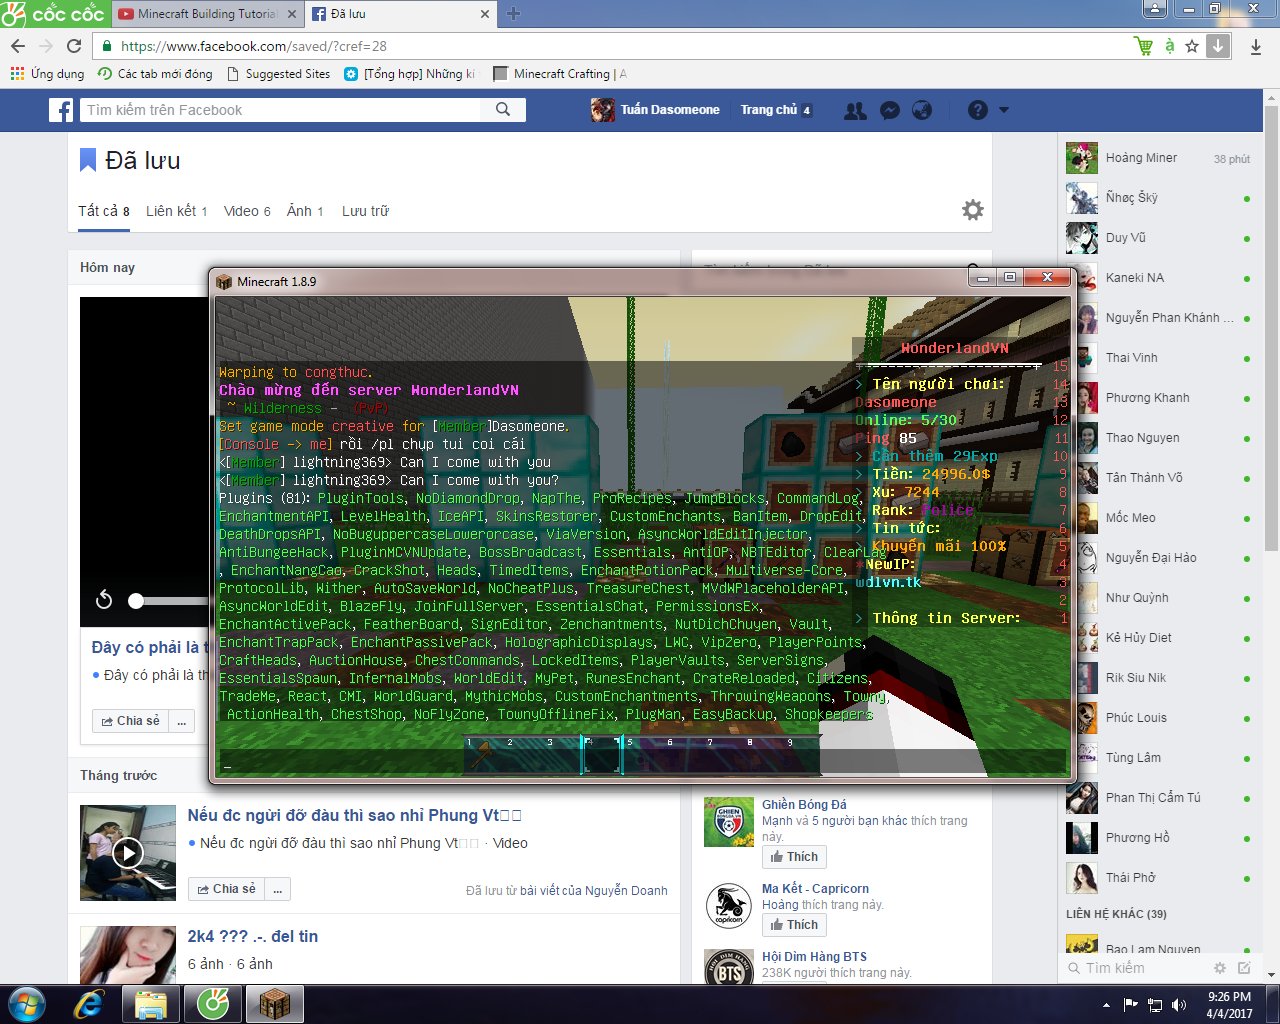Open the chat sidebar options gear
The height and width of the screenshot is (1024, 1280).
[x=1220, y=968]
